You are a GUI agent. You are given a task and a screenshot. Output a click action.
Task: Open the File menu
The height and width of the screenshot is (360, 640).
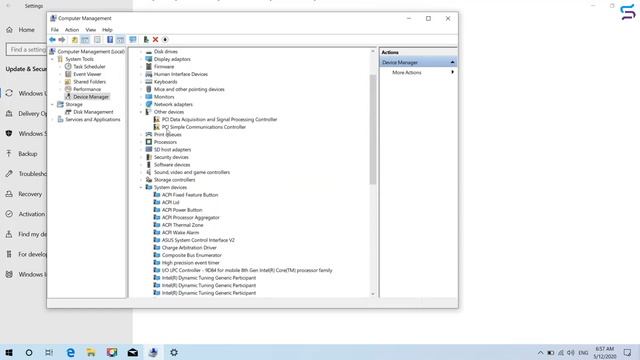(x=55, y=30)
